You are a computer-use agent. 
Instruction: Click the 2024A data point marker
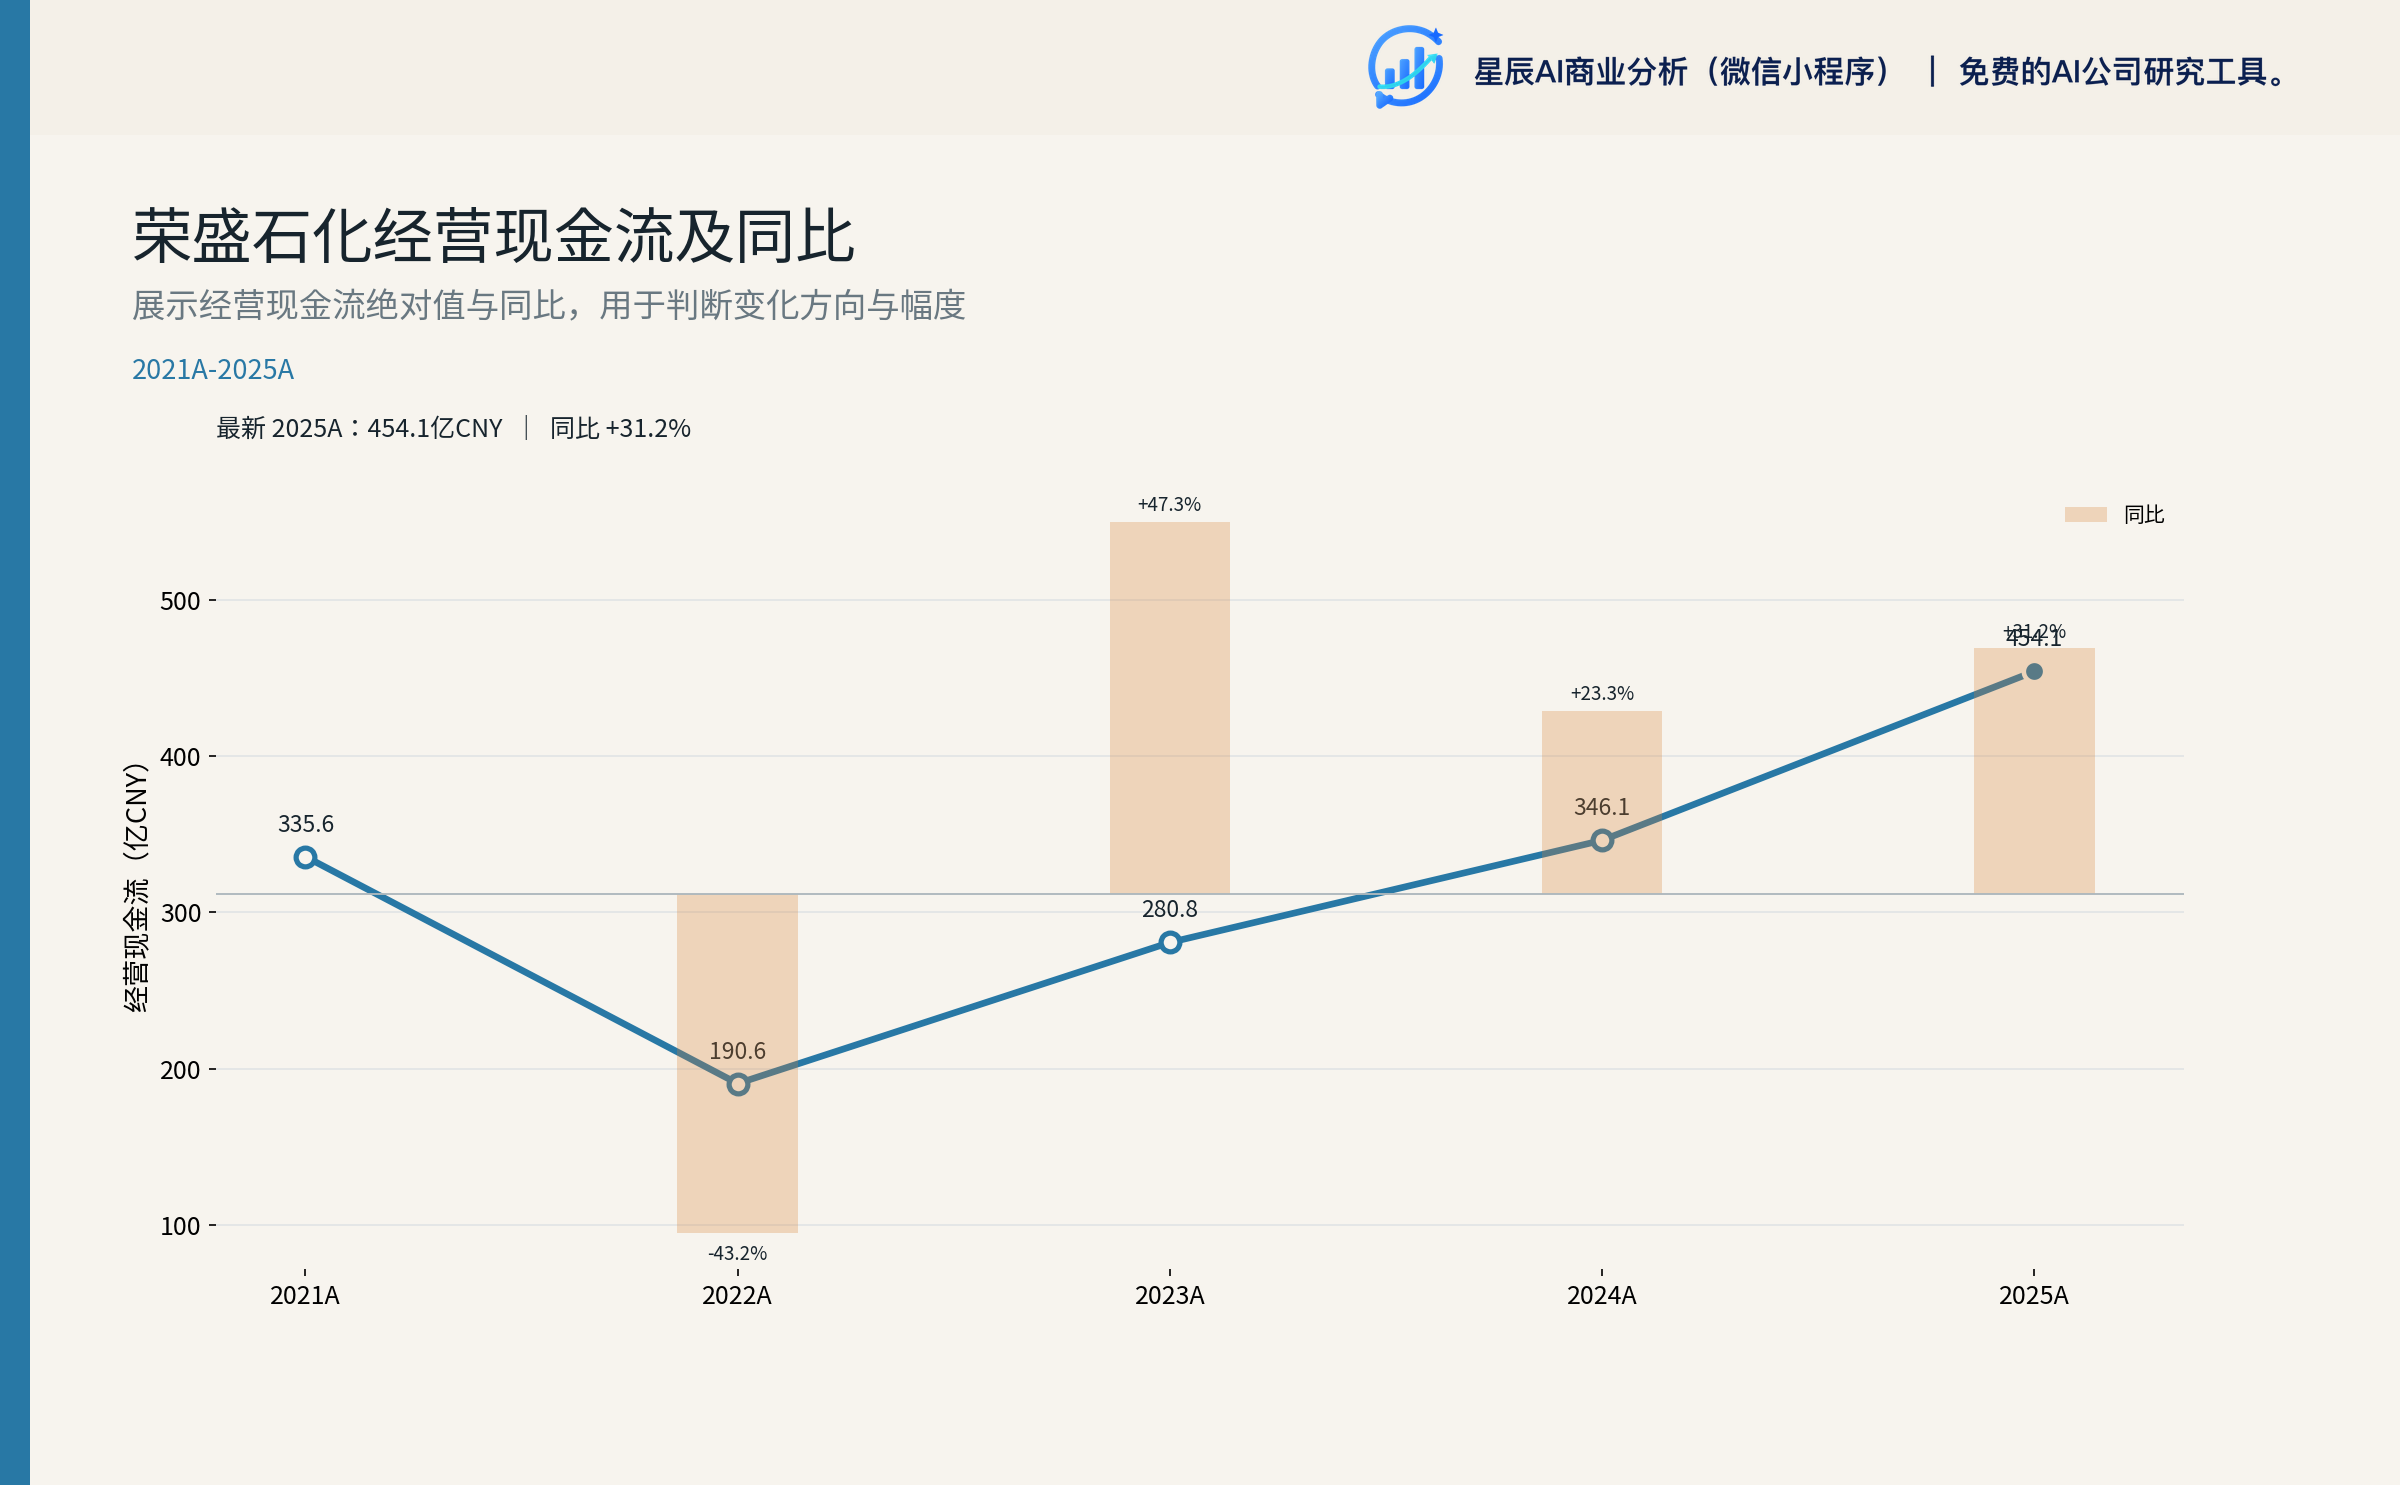(1602, 840)
